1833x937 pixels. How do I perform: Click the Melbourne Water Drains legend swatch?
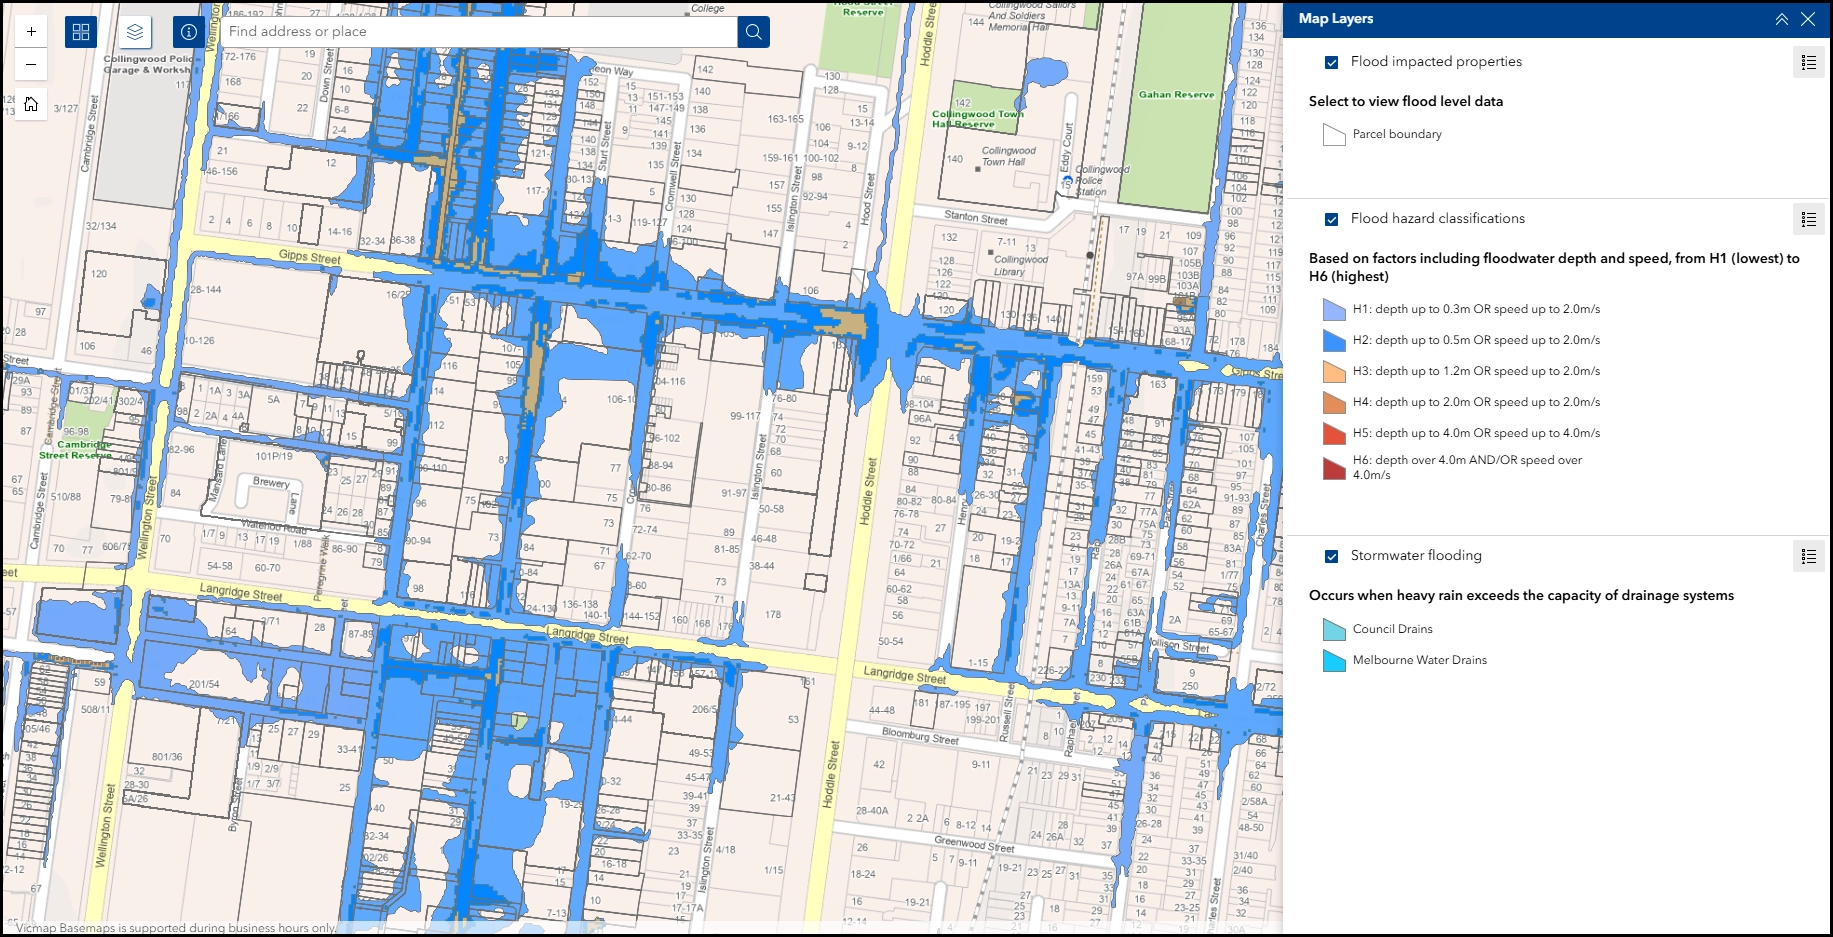(x=1334, y=661)
